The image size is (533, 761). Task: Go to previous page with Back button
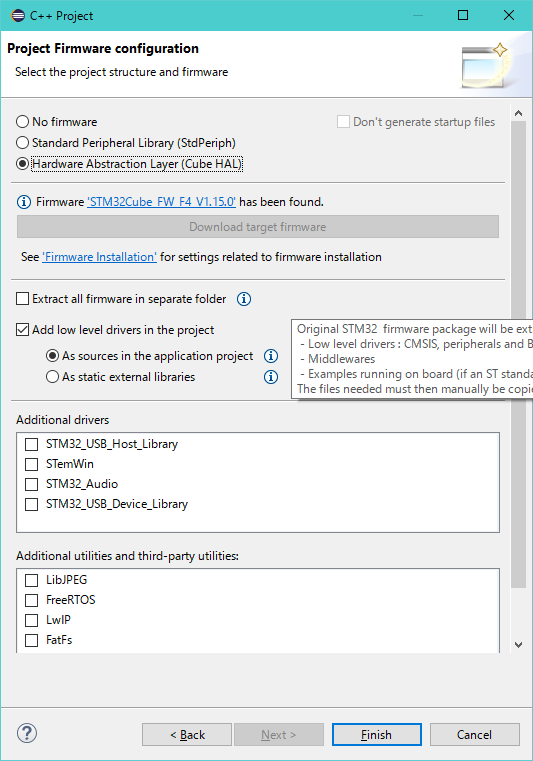(x=187, y=735)
